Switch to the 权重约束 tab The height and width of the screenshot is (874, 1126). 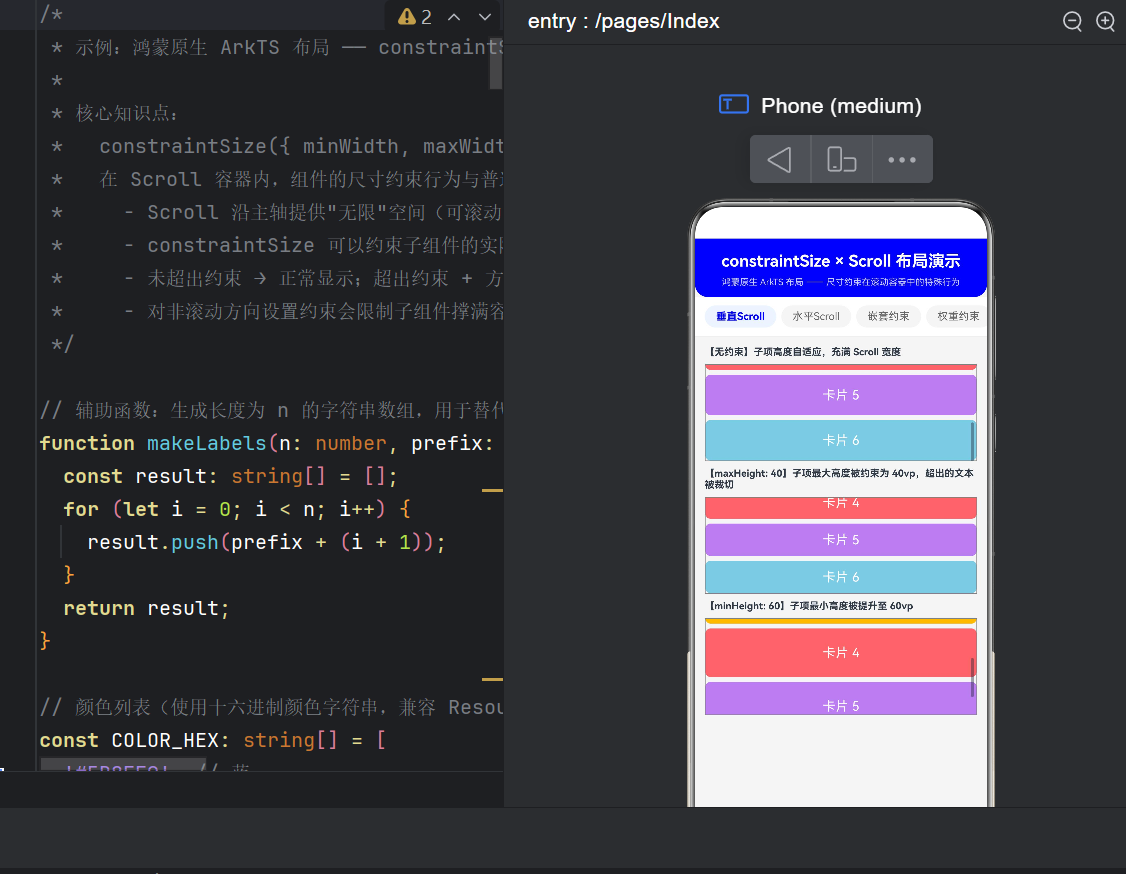pyautogui.click(x=957, y=316)
